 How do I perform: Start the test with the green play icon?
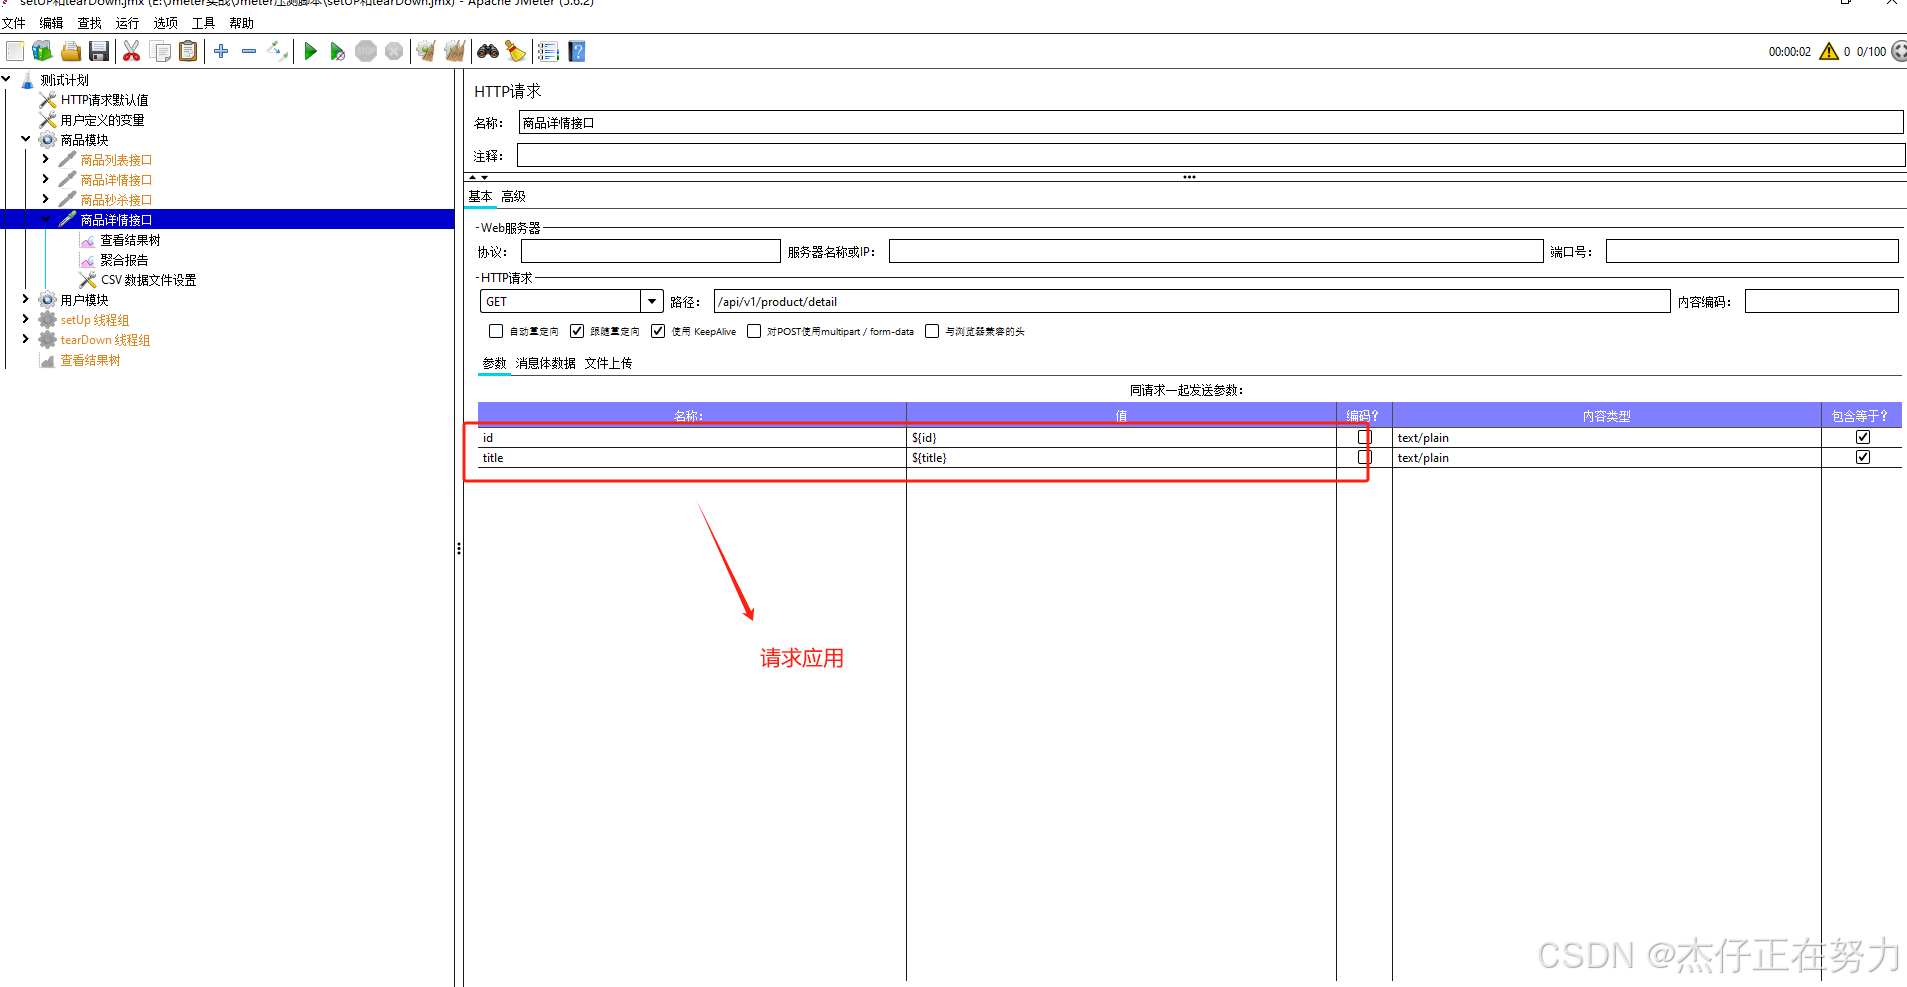310,51
